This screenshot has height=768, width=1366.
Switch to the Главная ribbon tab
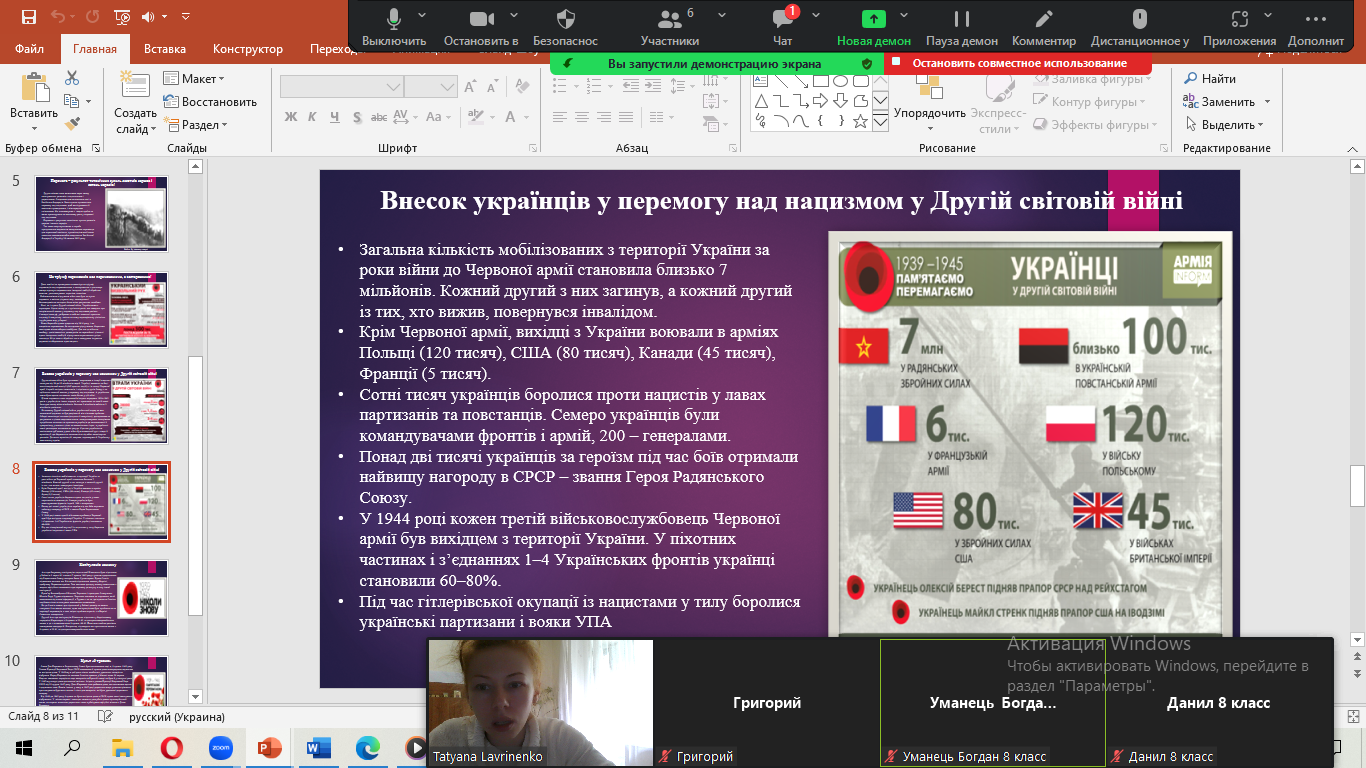pyautogui.click(x=95, y=49)
